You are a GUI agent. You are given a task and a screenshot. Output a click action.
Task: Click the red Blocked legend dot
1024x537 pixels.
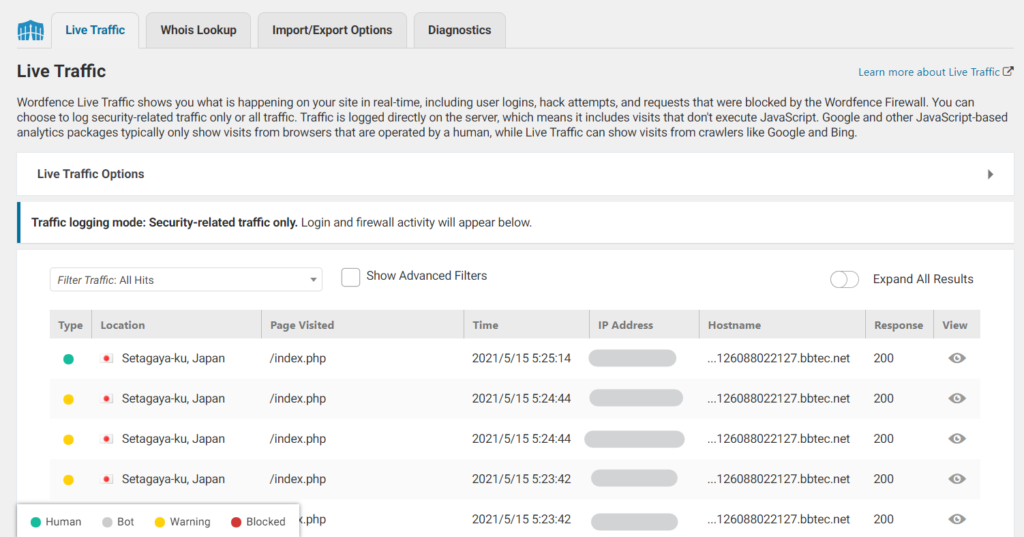pyautogui.click(x=236, y=522)
